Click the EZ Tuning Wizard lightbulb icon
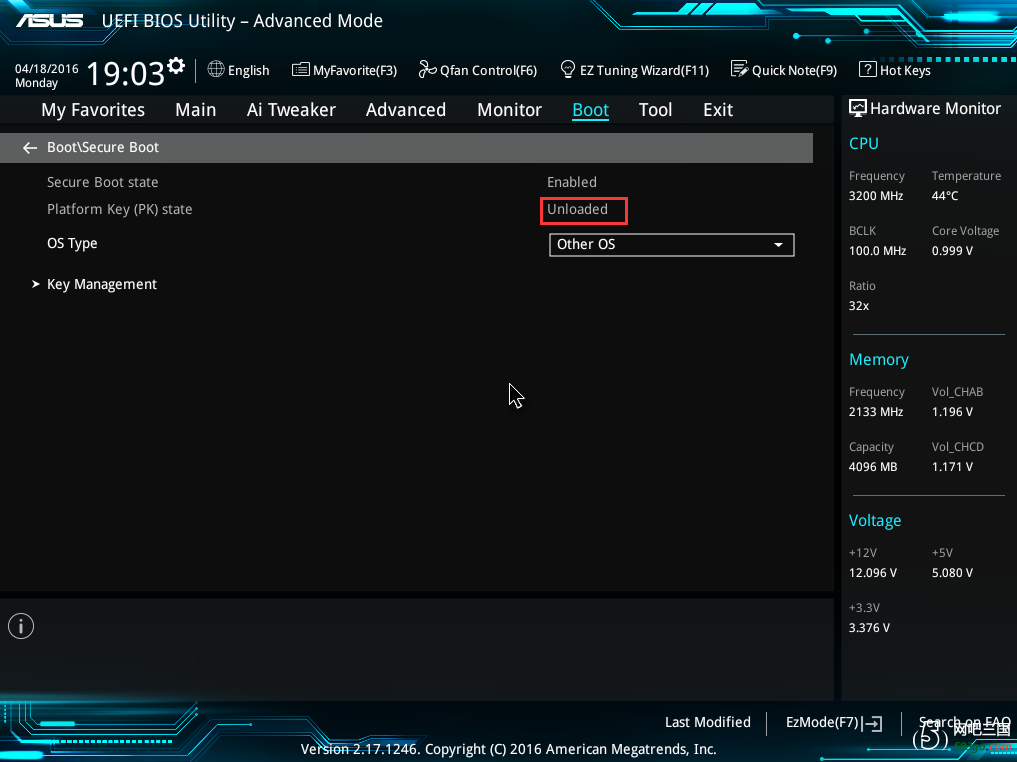 pyautogui.click(x=568, y=69)
